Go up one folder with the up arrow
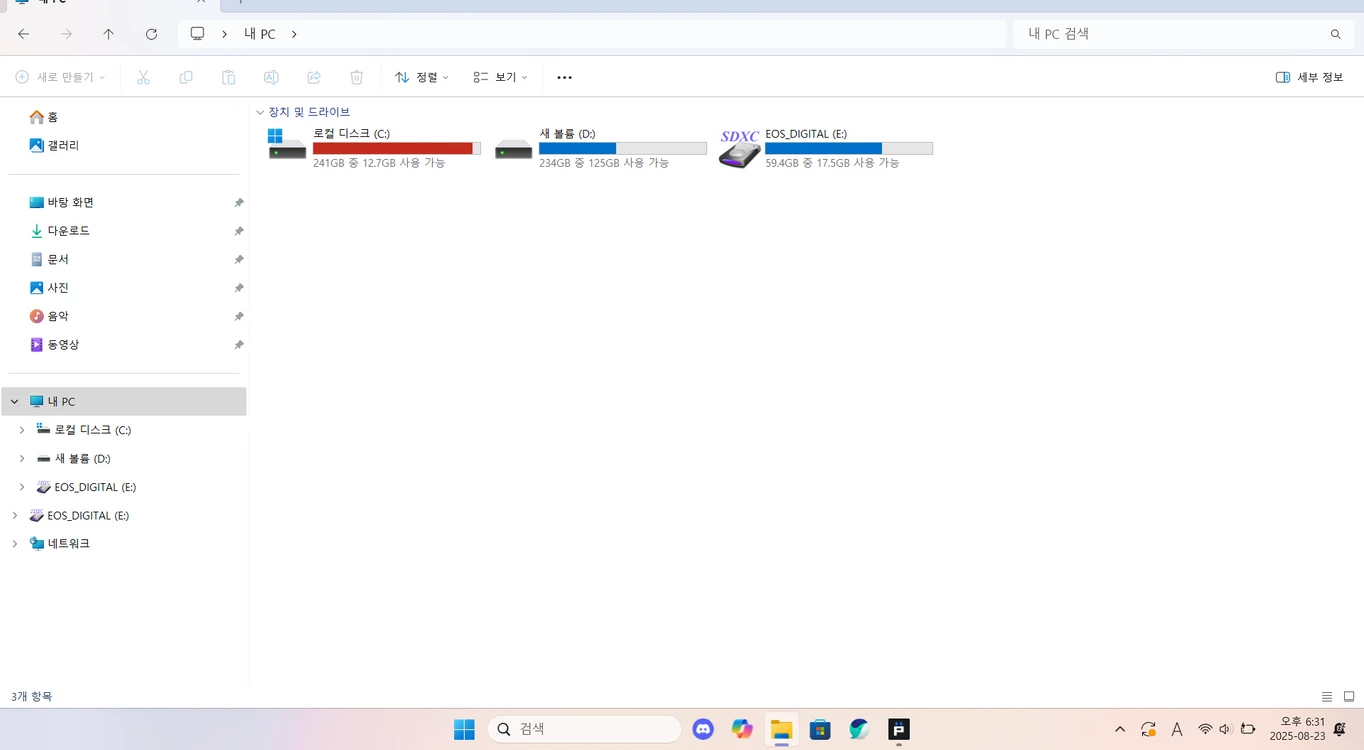1364x750 pixels. [108, 34]
